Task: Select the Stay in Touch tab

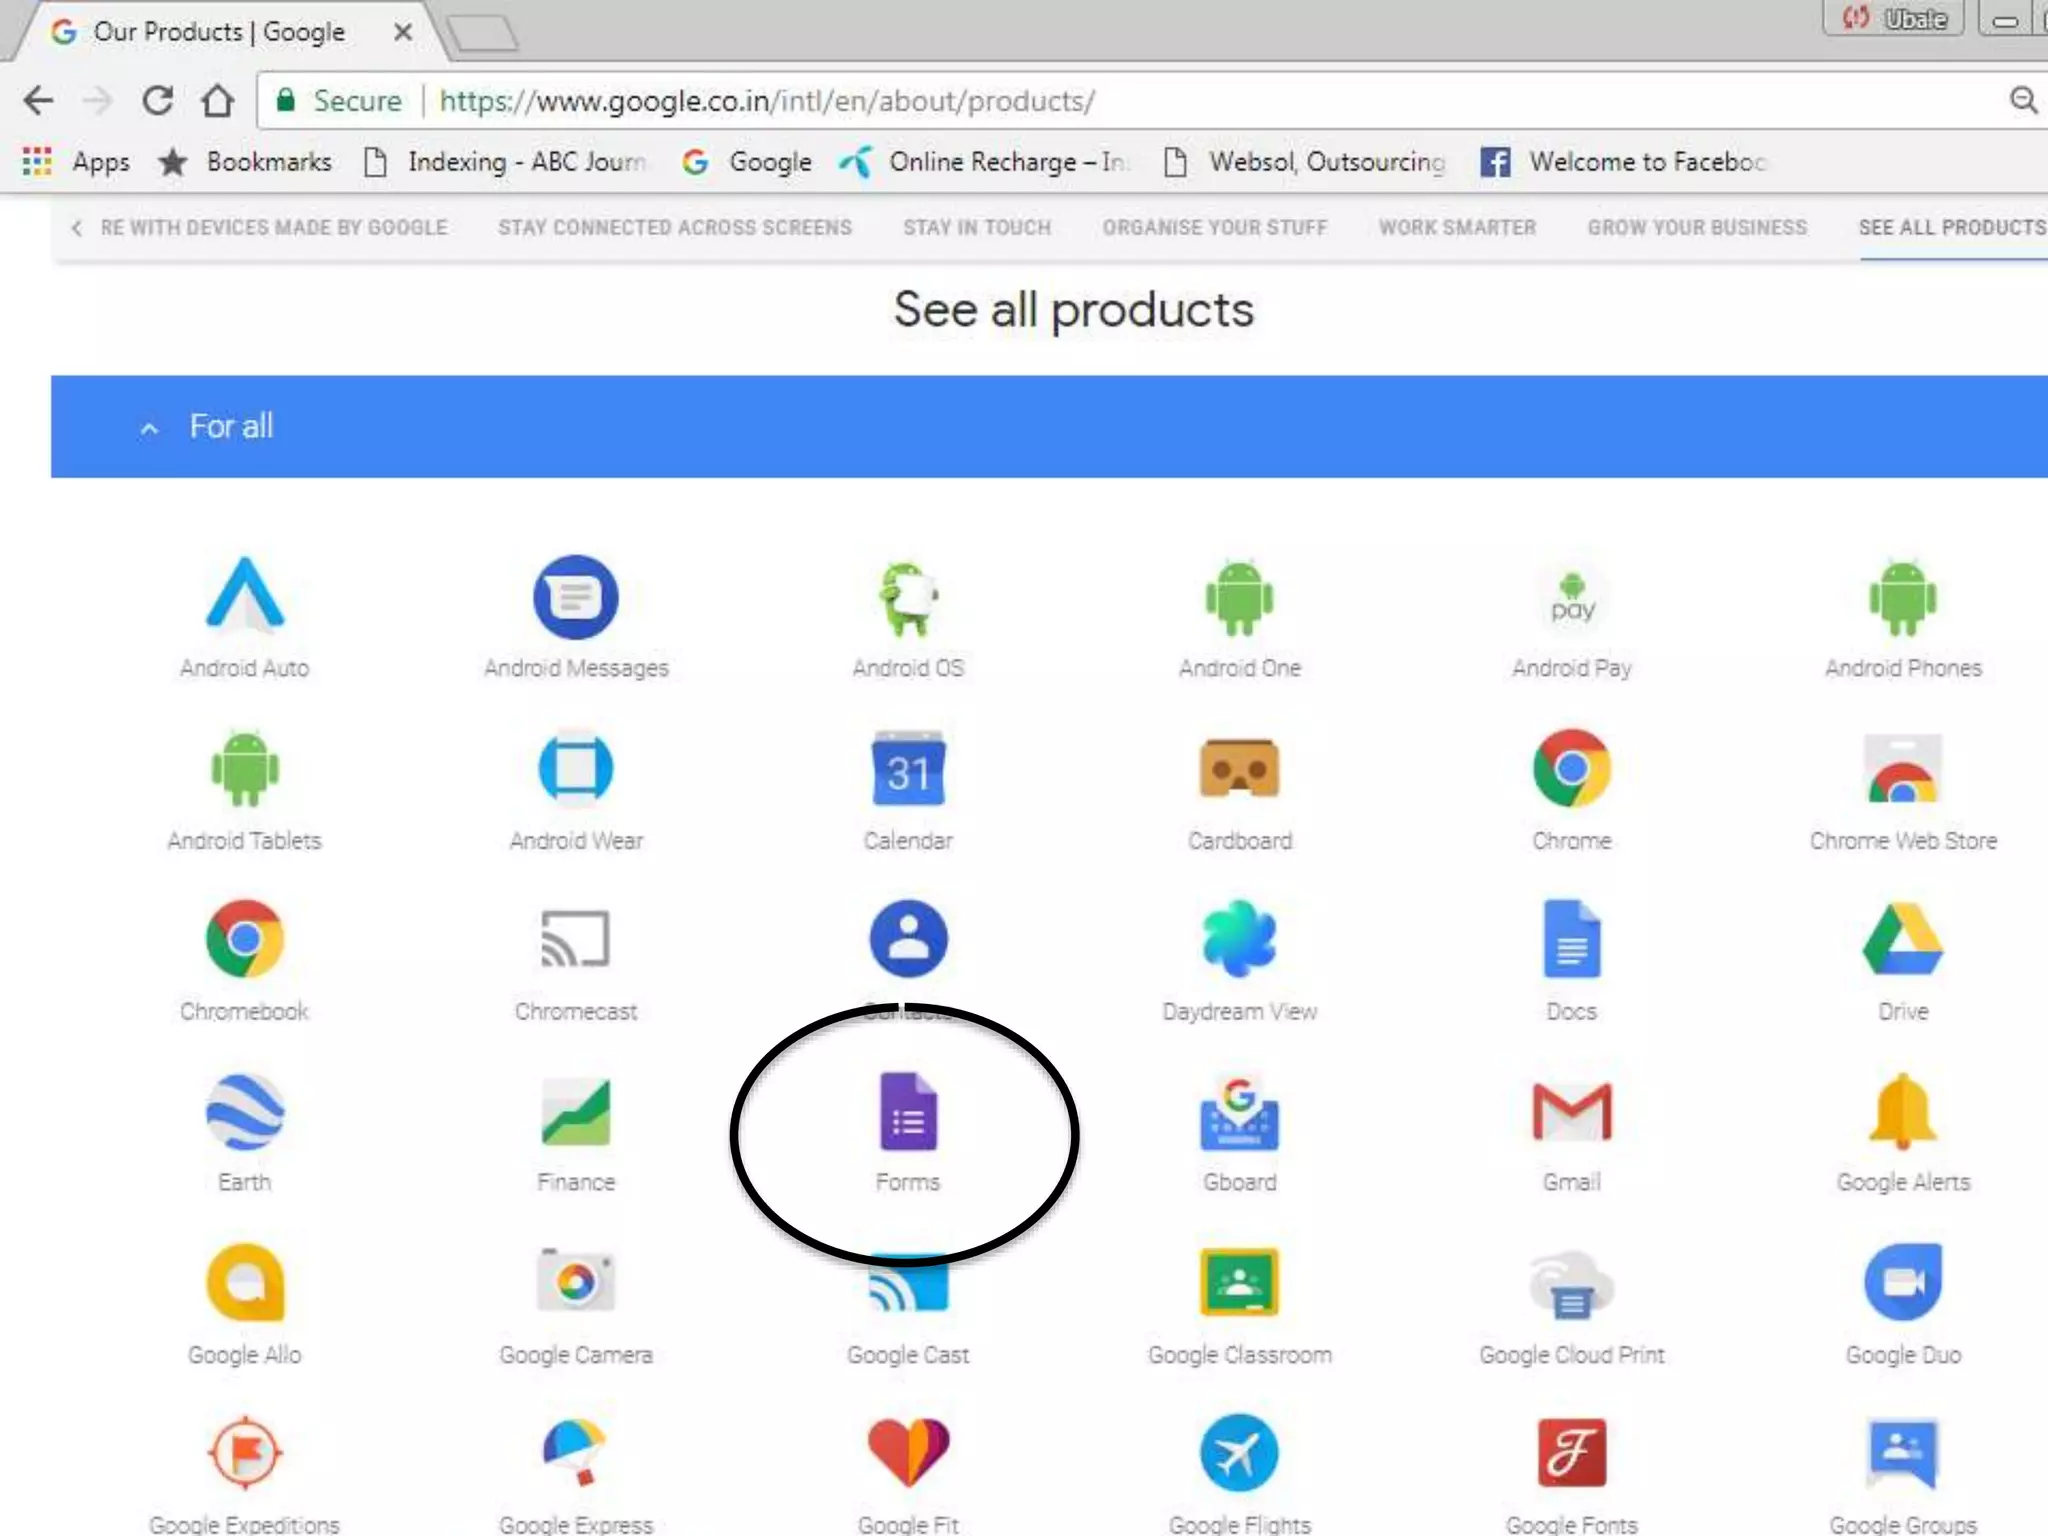Action: [977, 228]
